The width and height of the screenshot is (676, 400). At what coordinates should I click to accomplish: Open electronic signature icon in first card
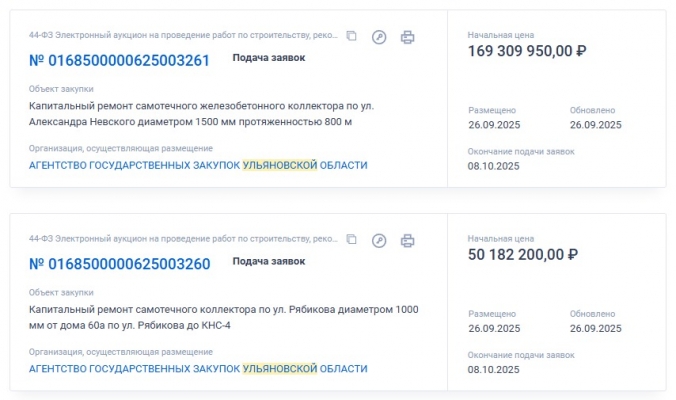pos(379,37)
